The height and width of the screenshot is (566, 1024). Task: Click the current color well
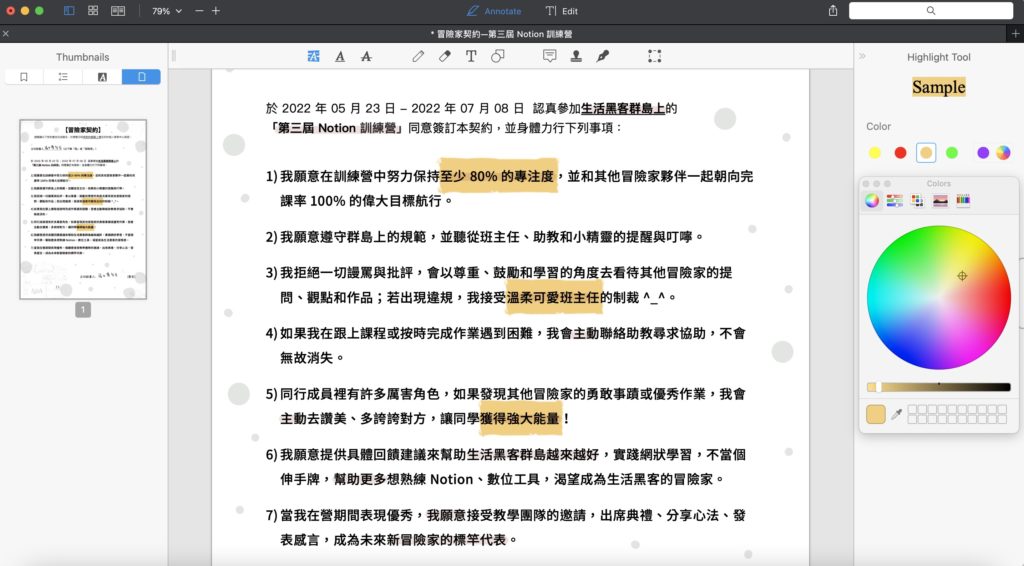[876, 414]
